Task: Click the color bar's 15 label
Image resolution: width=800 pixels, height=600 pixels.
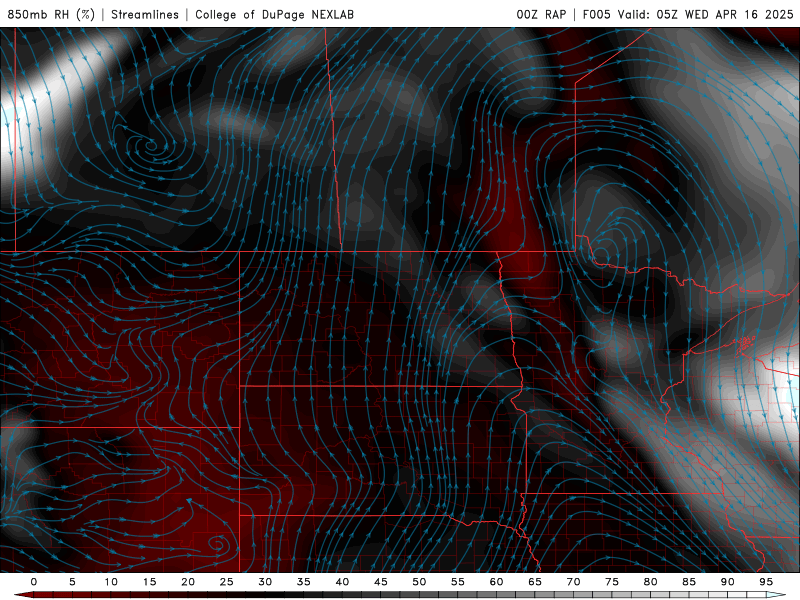Action: (x=149, y=582)
